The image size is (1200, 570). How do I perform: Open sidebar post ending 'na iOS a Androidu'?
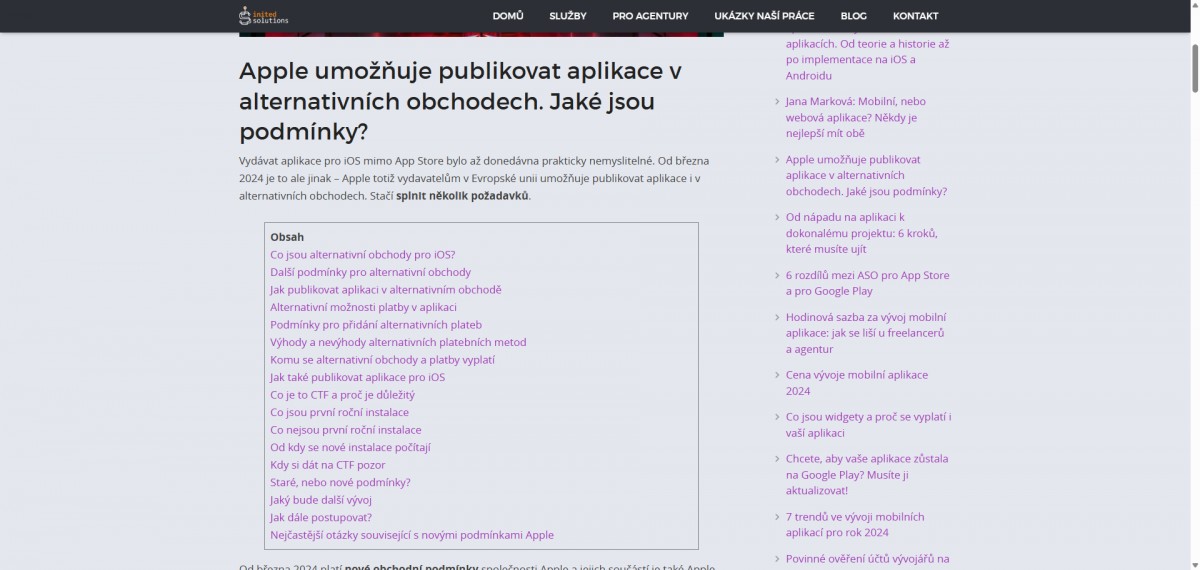coord(867,60)
